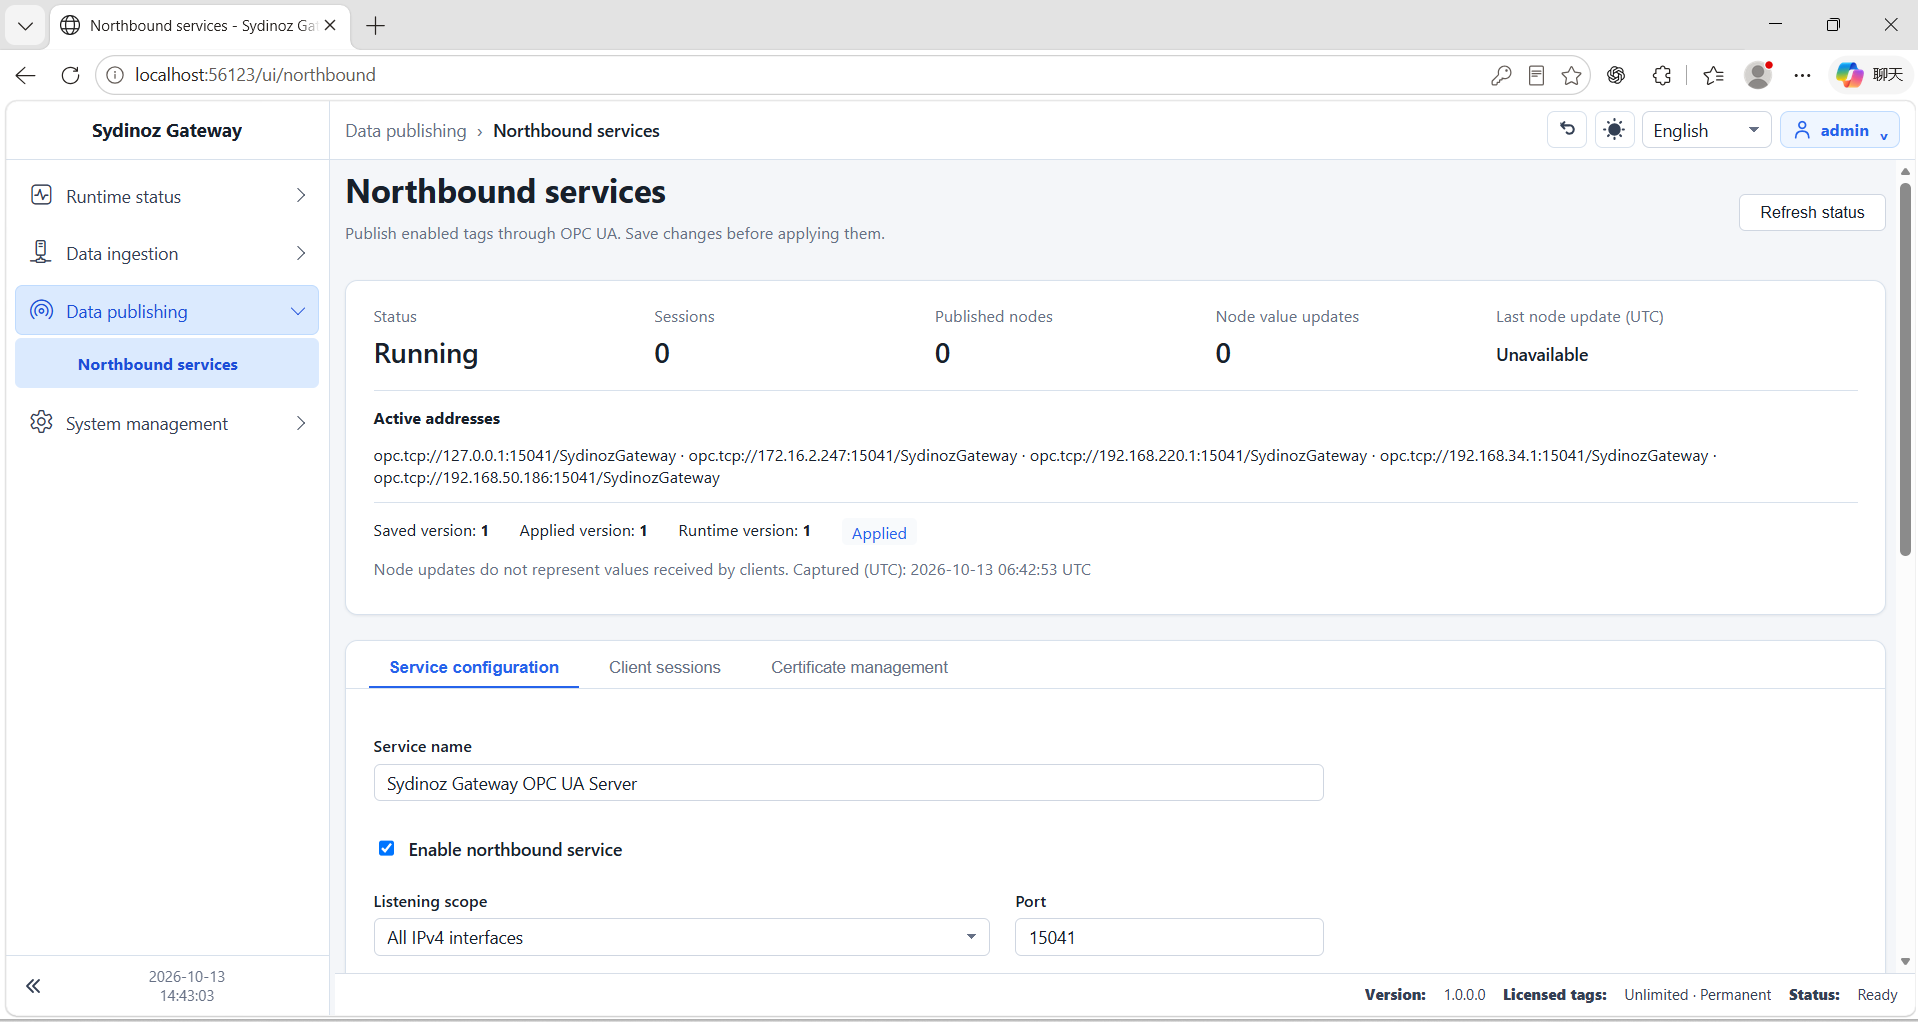
Task: Switch to Certificate management tab
Action: coord(859,667)
